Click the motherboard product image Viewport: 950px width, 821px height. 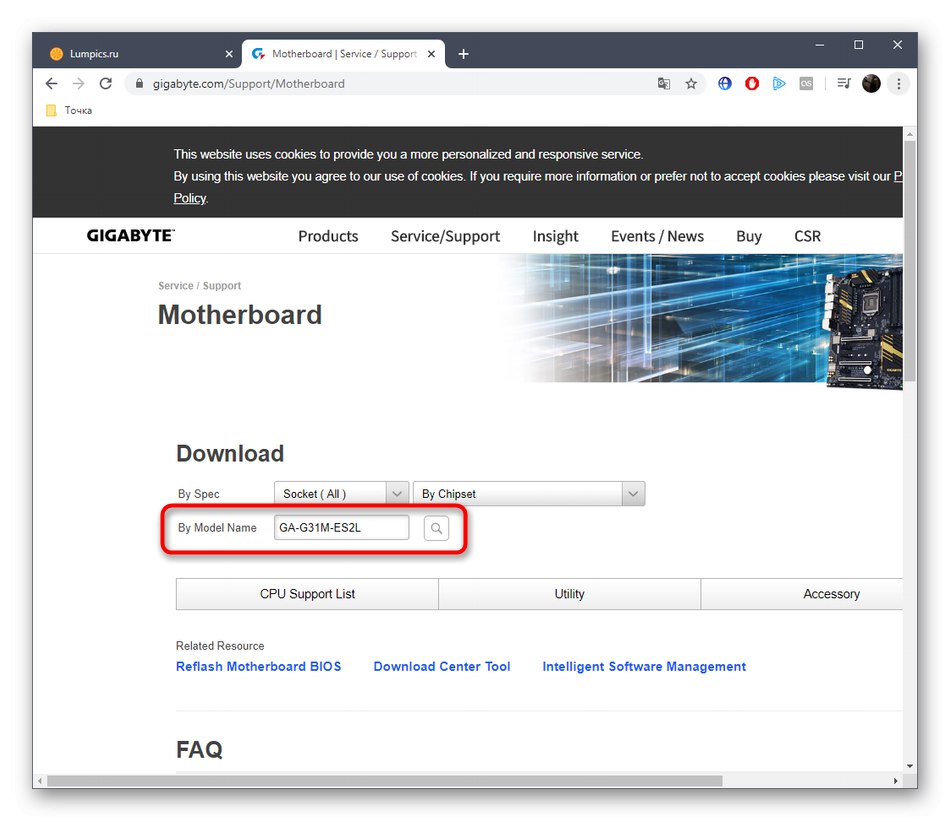[863, 327]
